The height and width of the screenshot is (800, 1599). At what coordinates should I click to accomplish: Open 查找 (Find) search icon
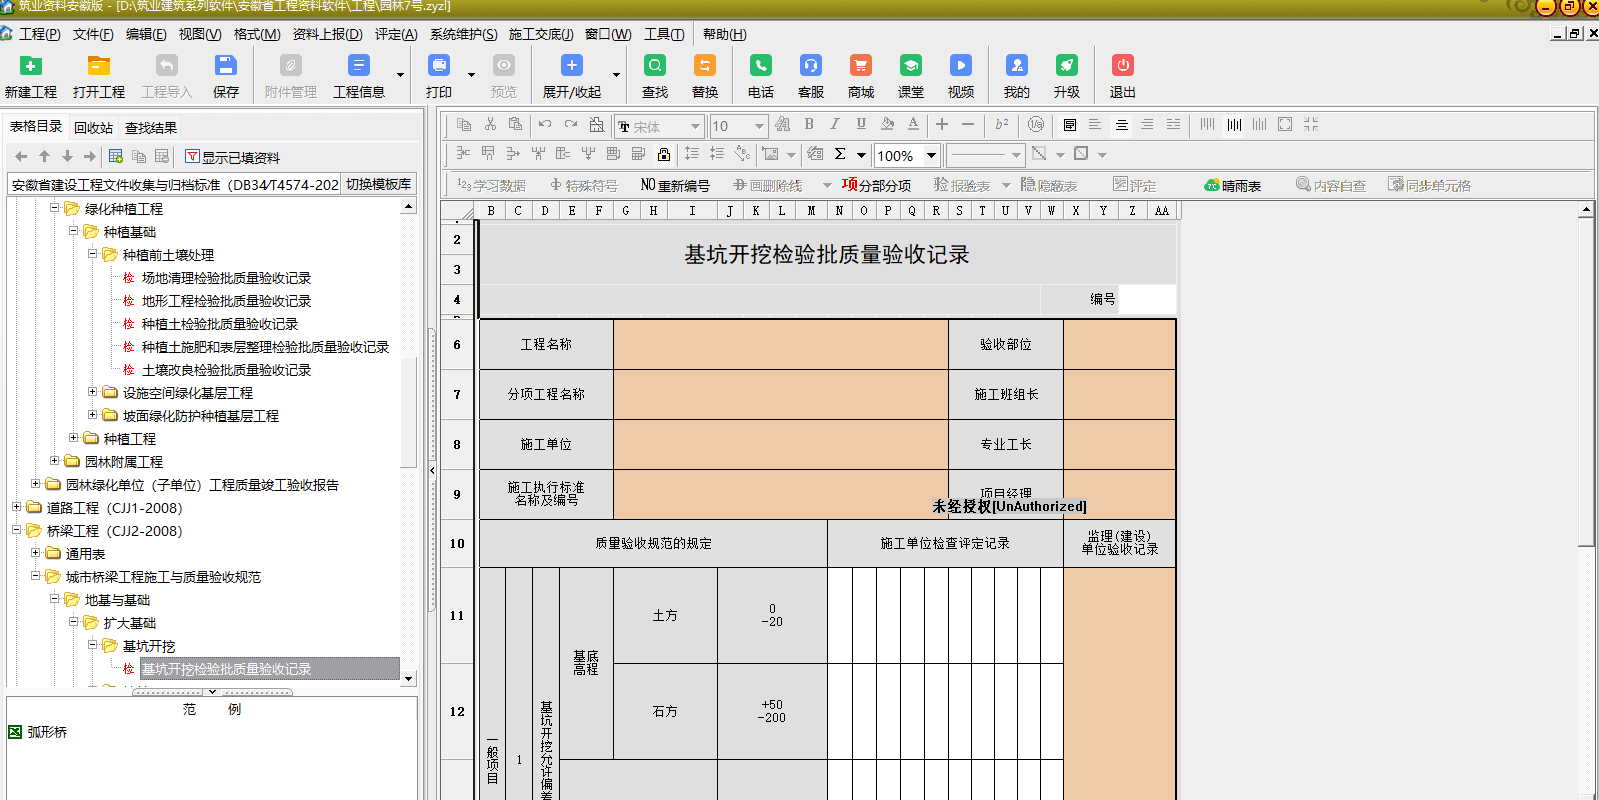coord(655,66)
